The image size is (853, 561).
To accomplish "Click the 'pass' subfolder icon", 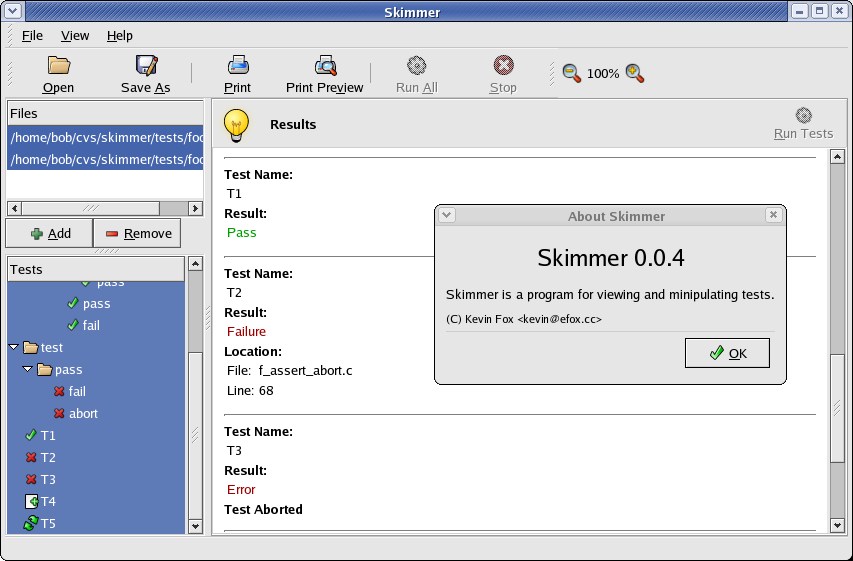I will (x=45, y=369).
